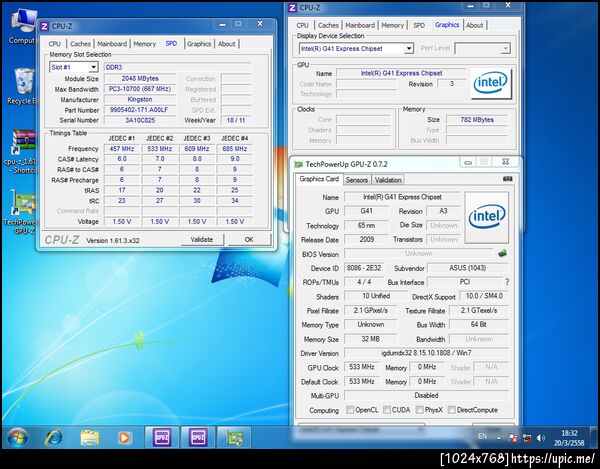
Task: Open TechPowerUp GPU-Z desktop shortcut
Action: point(21,211)
